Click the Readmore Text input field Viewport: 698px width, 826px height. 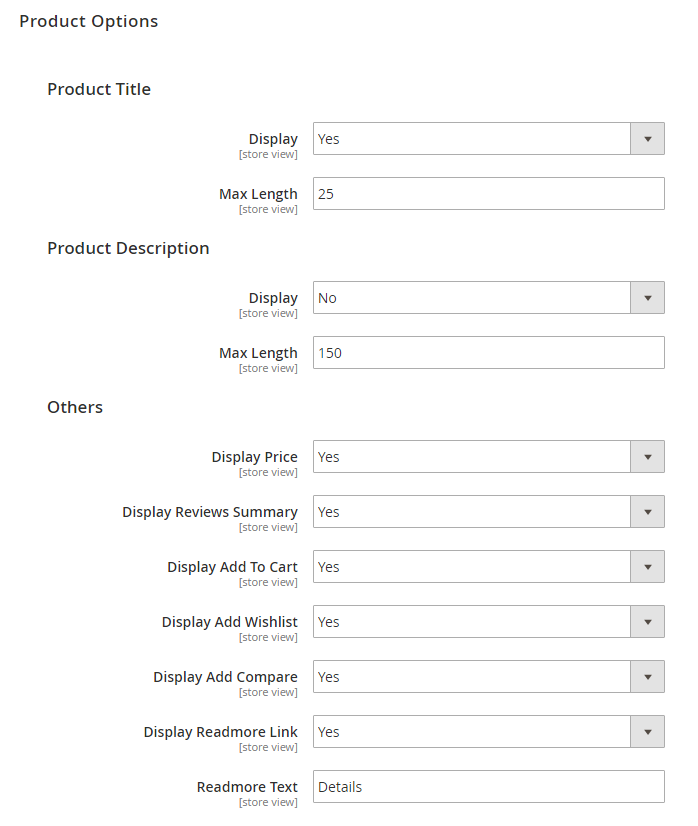coord(488,786)
